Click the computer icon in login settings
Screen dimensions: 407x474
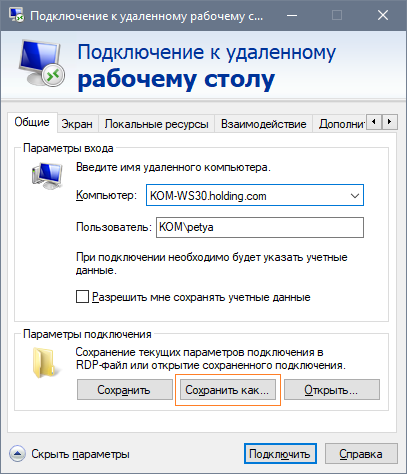[x=47, y=176]
